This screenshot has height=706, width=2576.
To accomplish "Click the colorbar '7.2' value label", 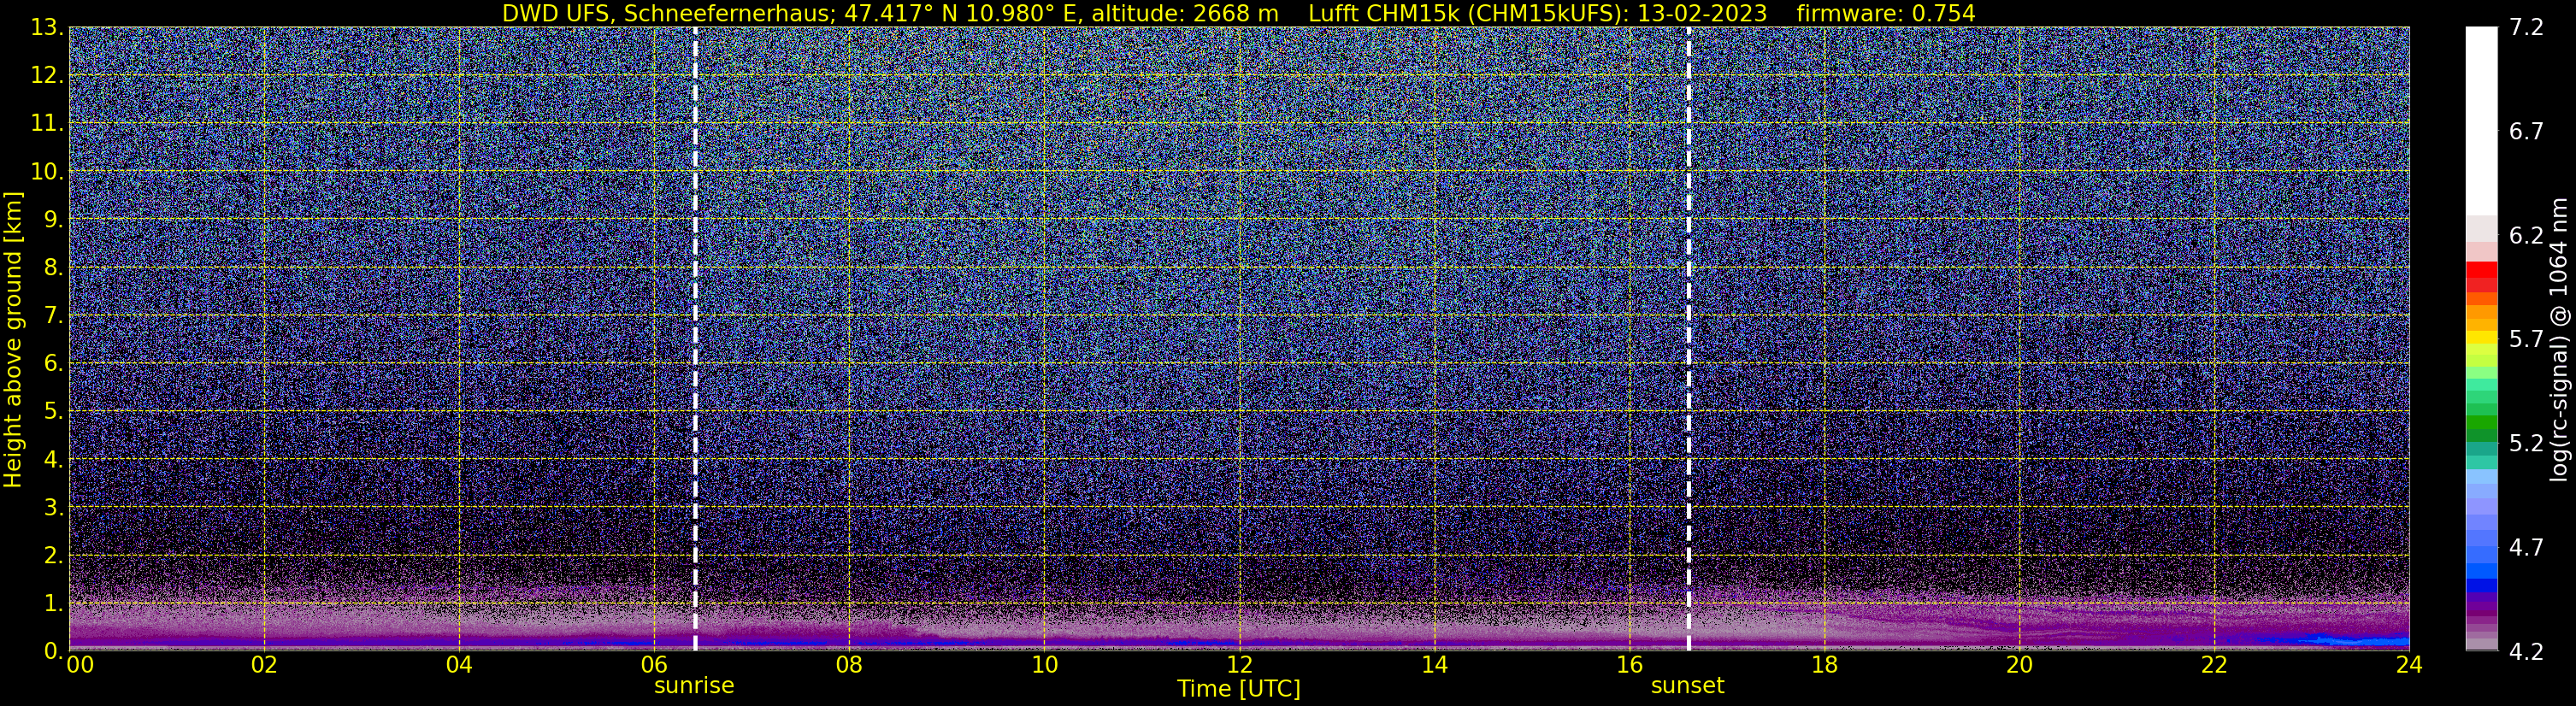I will [2526, 28].
